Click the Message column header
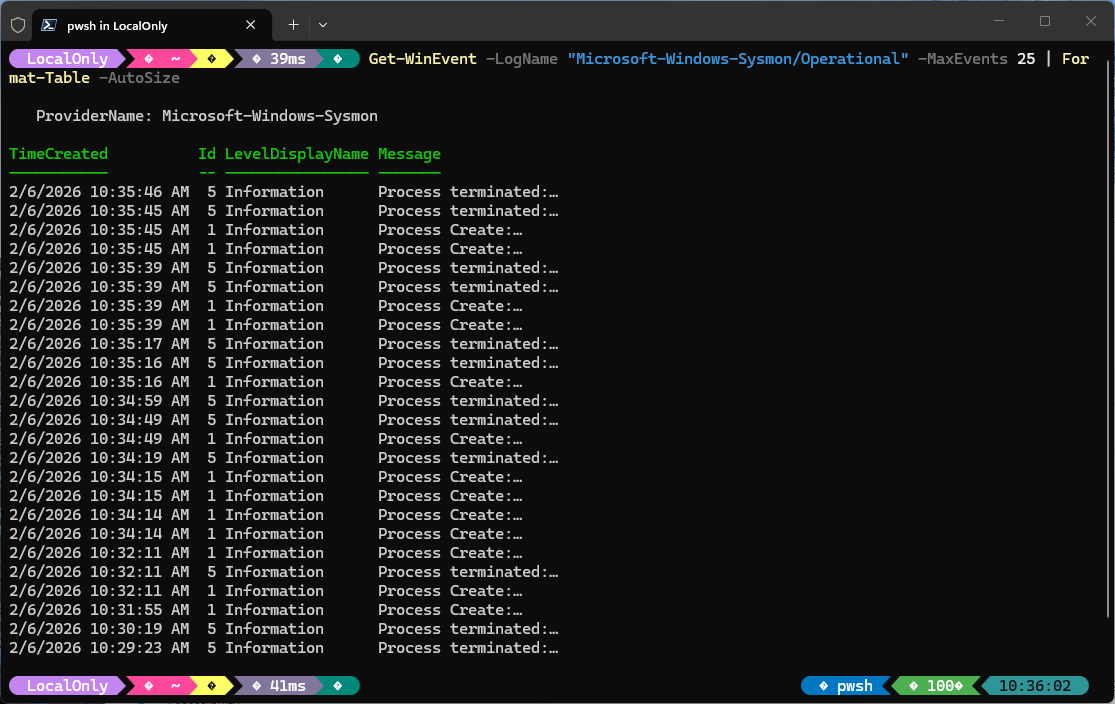This screenshot has width=1115, height=704. (409, 154)
